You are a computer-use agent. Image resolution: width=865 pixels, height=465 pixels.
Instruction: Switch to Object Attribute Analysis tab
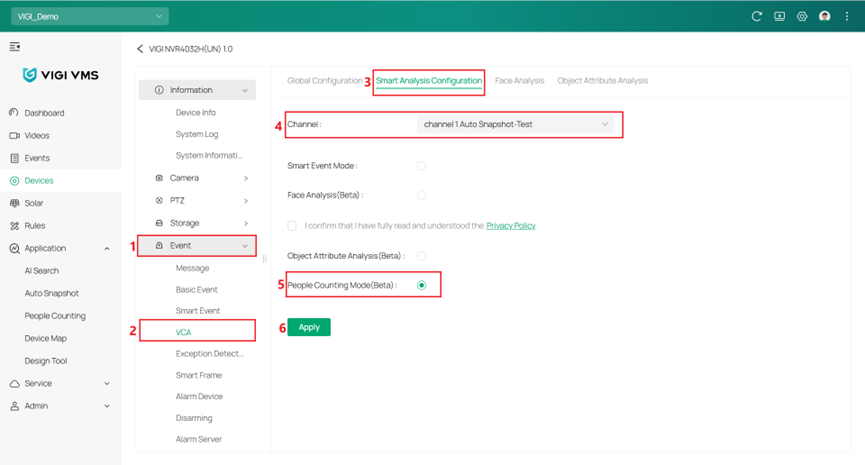[602, 81]
